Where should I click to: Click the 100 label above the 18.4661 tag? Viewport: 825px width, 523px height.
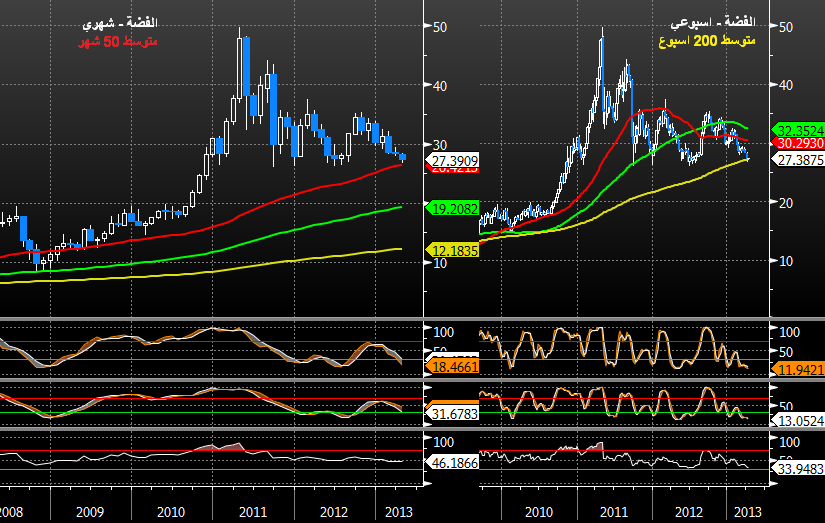pos(444,332)
